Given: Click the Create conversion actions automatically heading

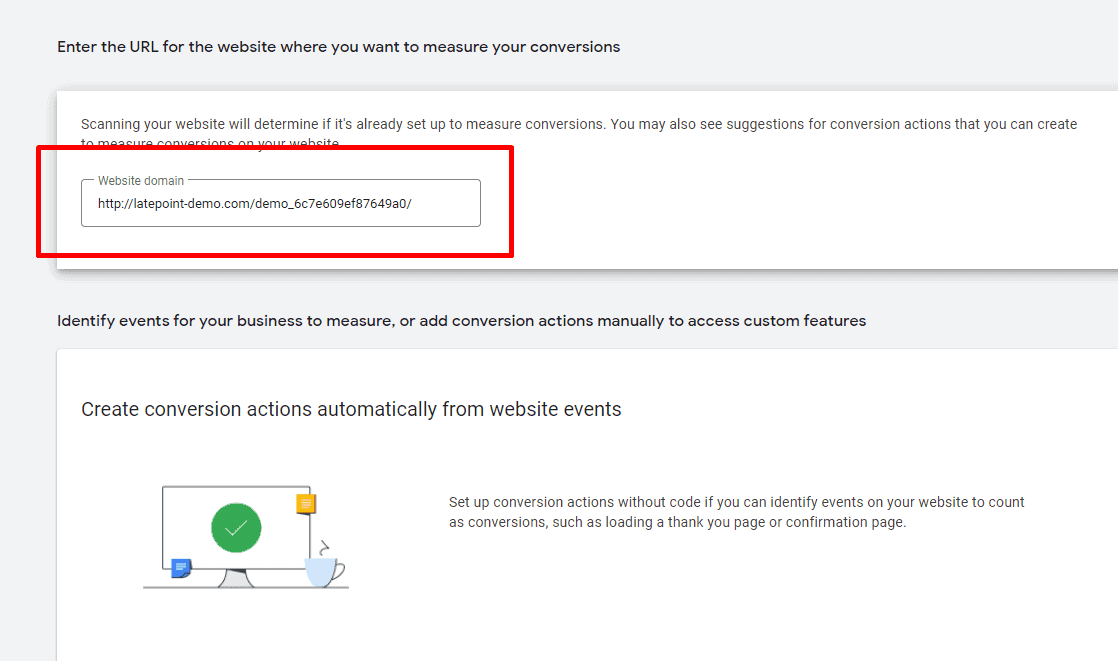Looking at the screenshot, I should click(351, 409).
